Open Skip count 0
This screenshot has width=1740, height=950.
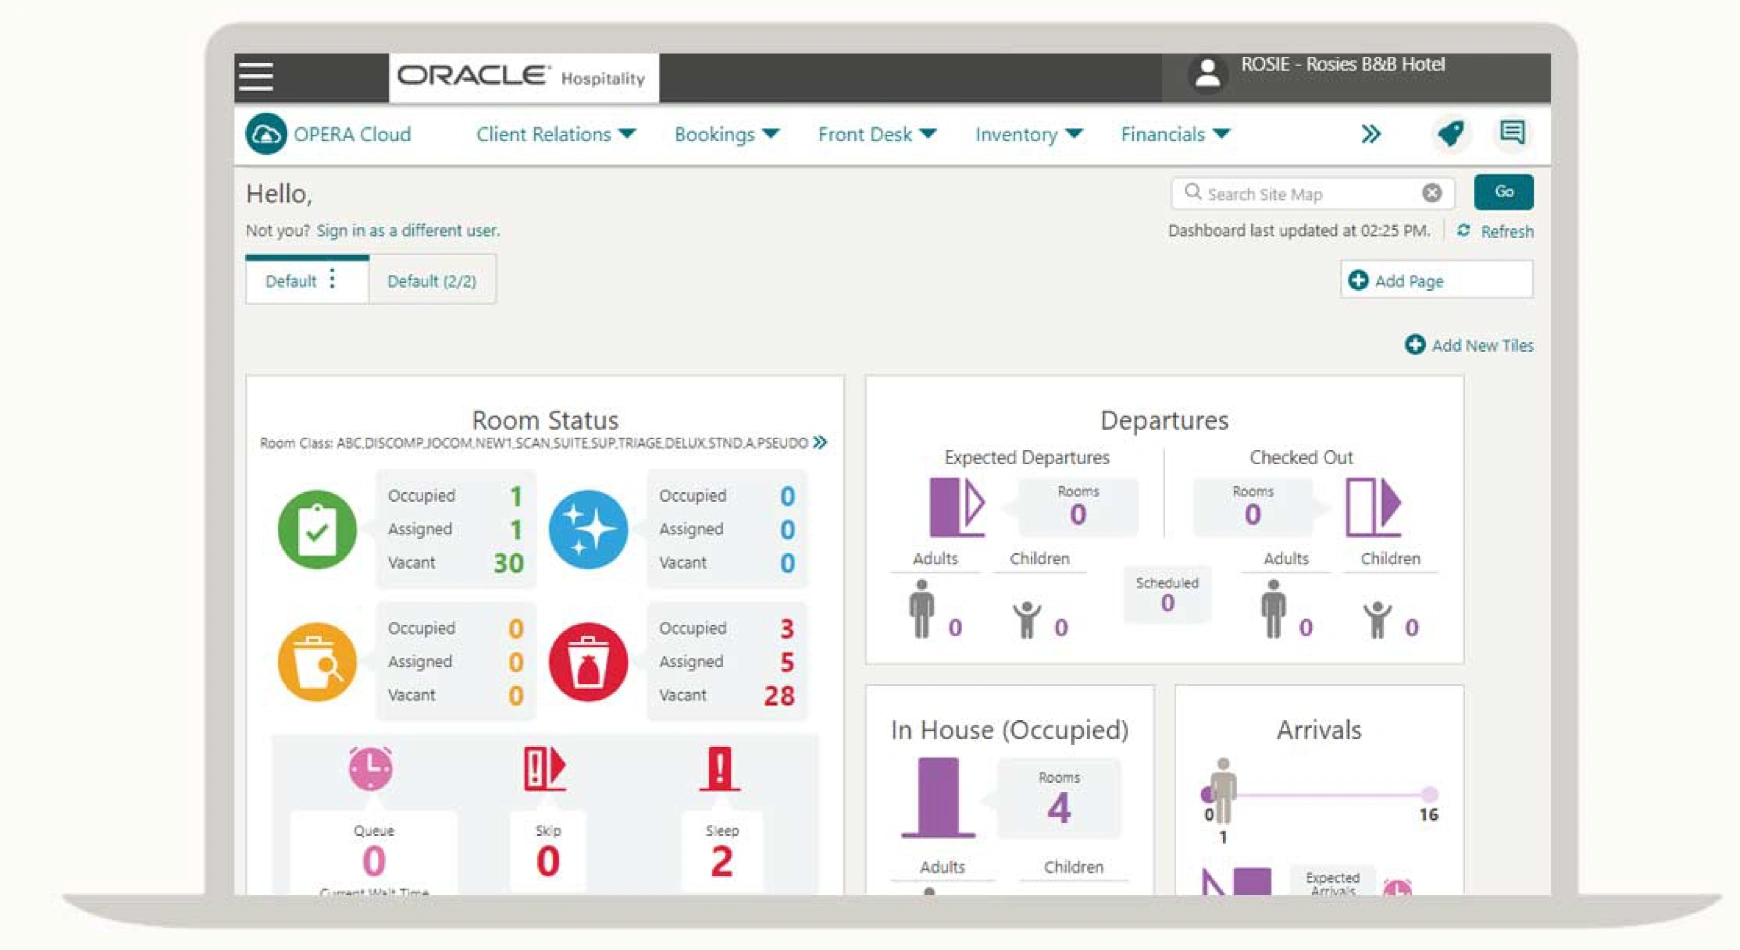pyautogui.click(x=547, y=860)
